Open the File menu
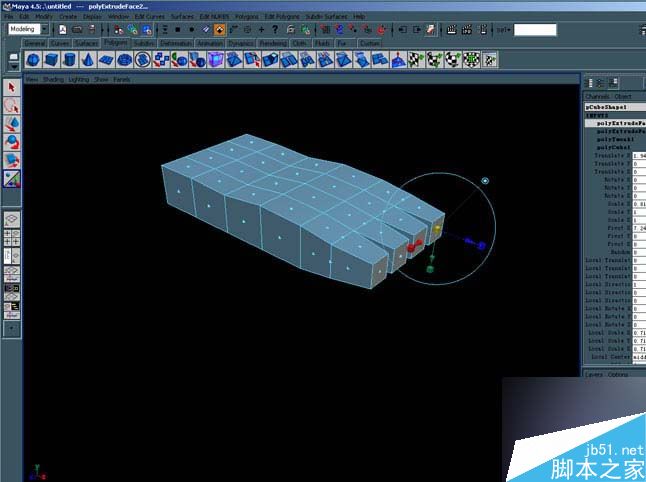Image resolution: width=646 pixels, height=482 pixels. pos(9,16)
